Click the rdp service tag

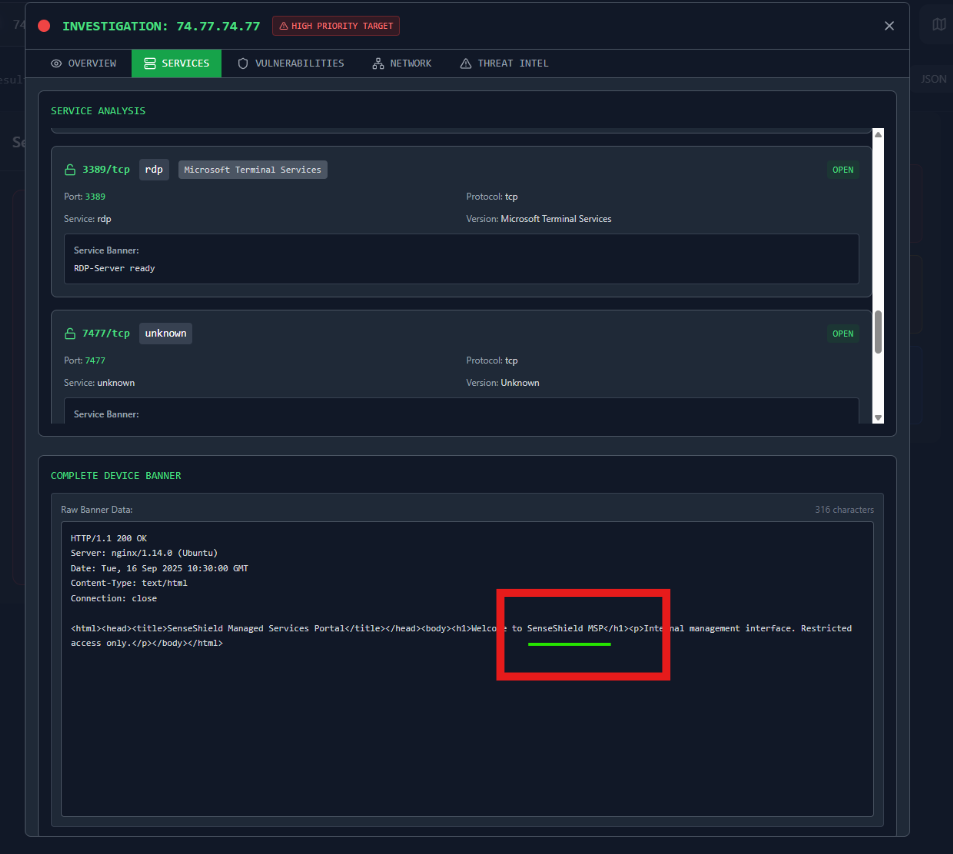pos(154,170)
